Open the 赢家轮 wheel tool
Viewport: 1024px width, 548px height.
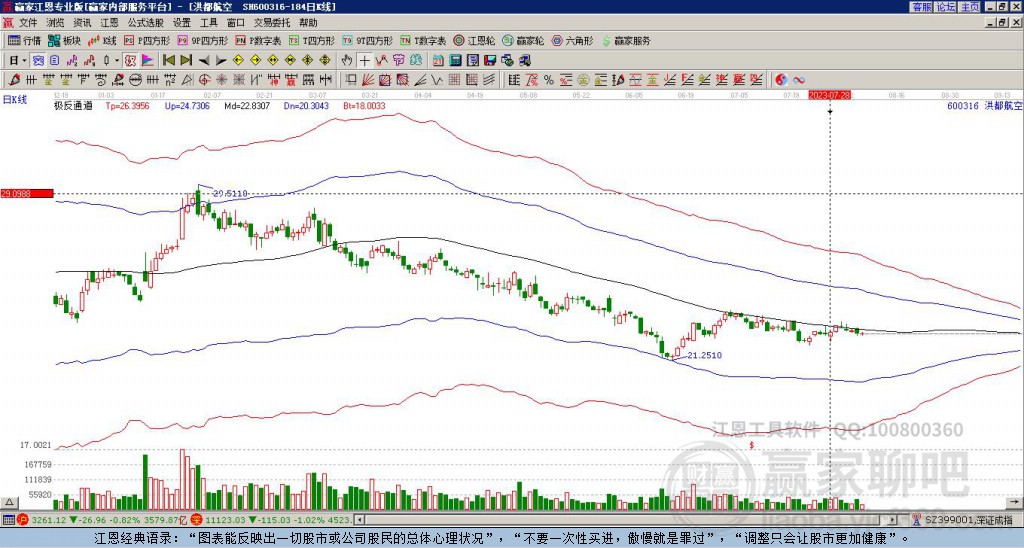[x=523, y=40]
